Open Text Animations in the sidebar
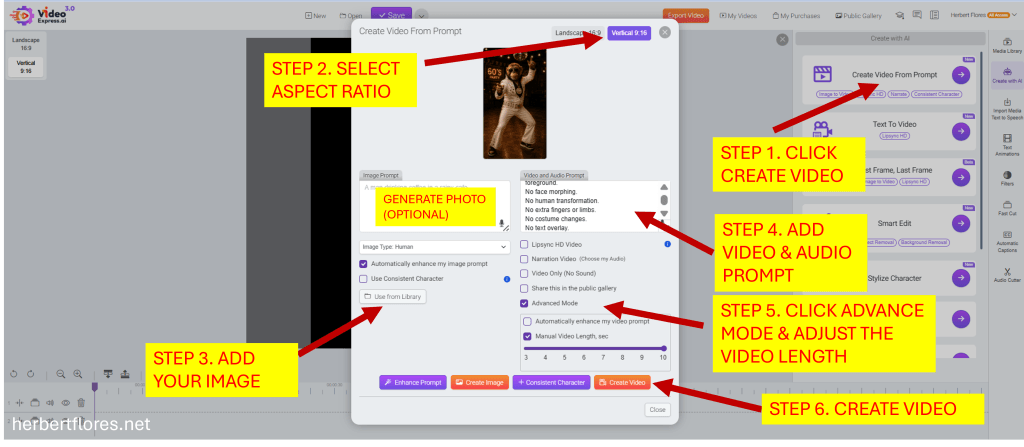The width and height of the screenshot is (1024, 447). tap(1007, 144)
